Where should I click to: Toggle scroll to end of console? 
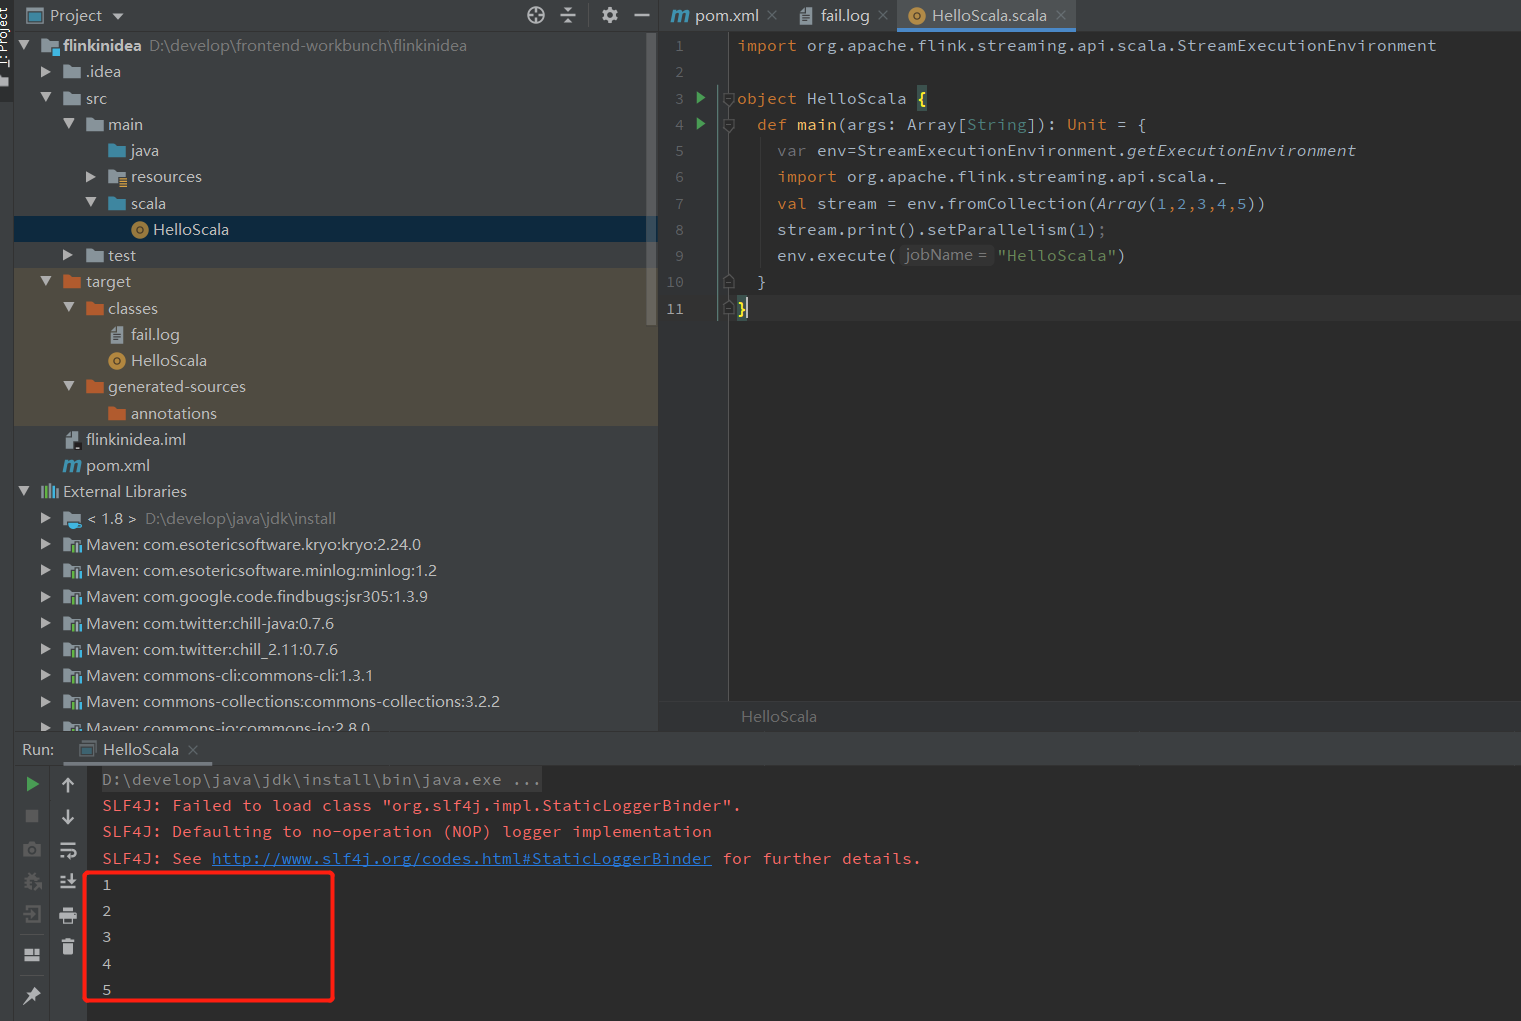pos(68,881)
